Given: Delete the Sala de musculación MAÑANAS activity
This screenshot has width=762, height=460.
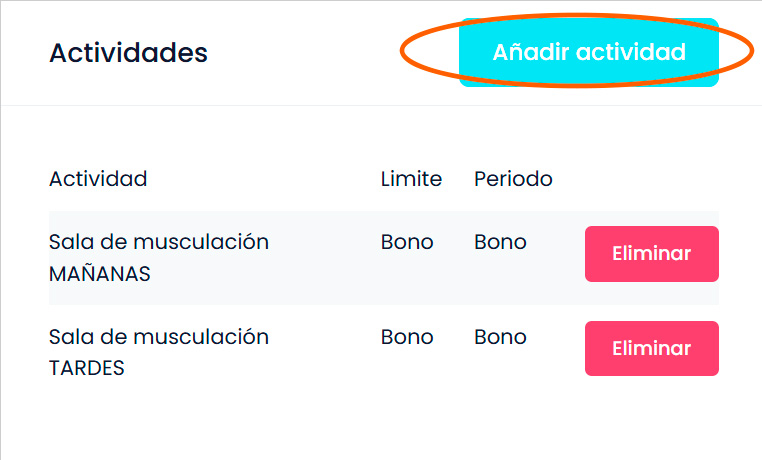Looking at the screenshot, I should coord(651,254).
